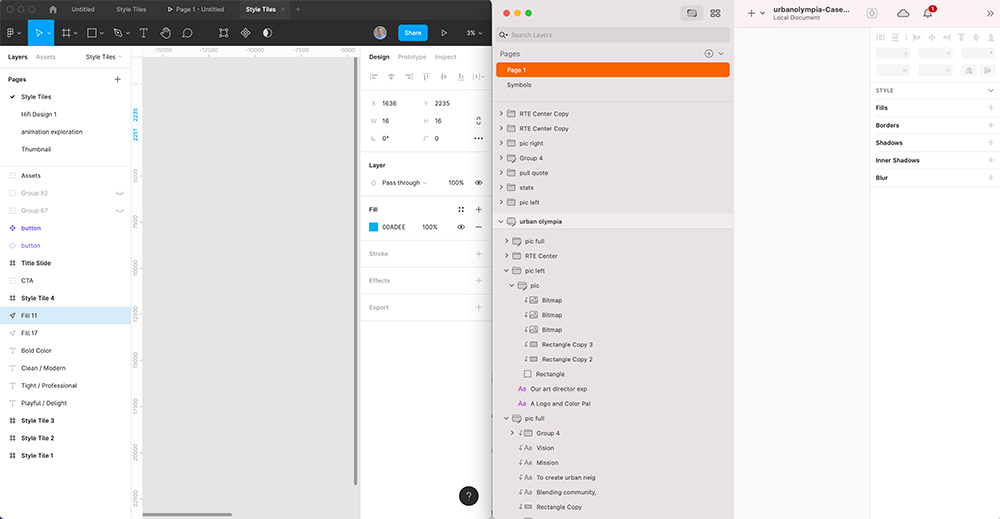Click the 00ADEE blue fill swatch

pos(374,227)
